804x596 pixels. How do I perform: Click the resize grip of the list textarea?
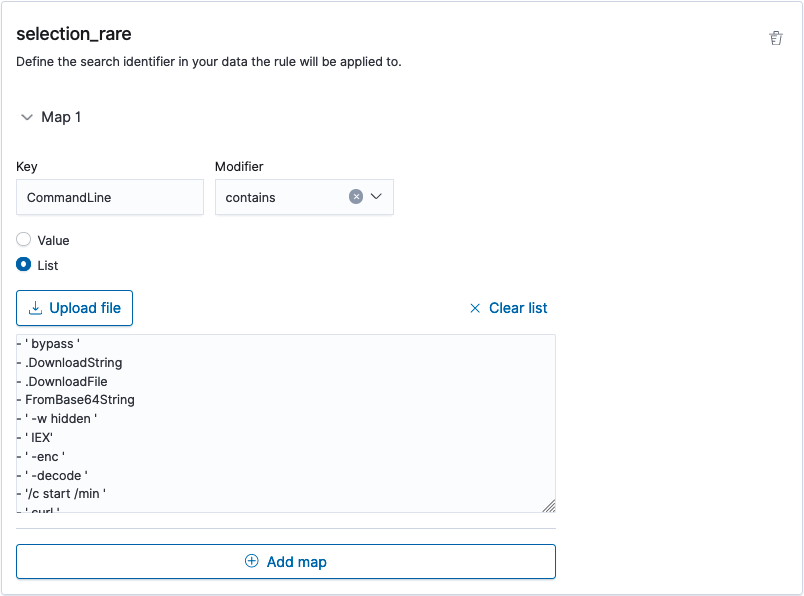point(549,507)
